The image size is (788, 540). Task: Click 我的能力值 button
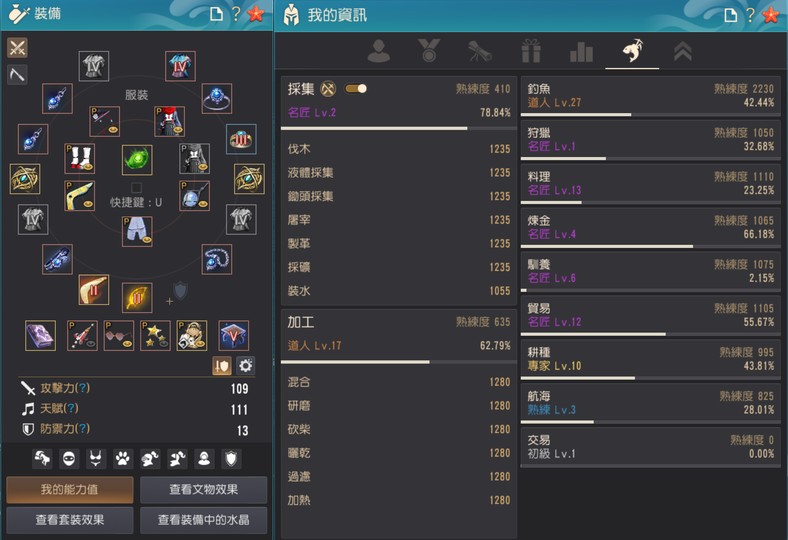(x=70, y=490)
